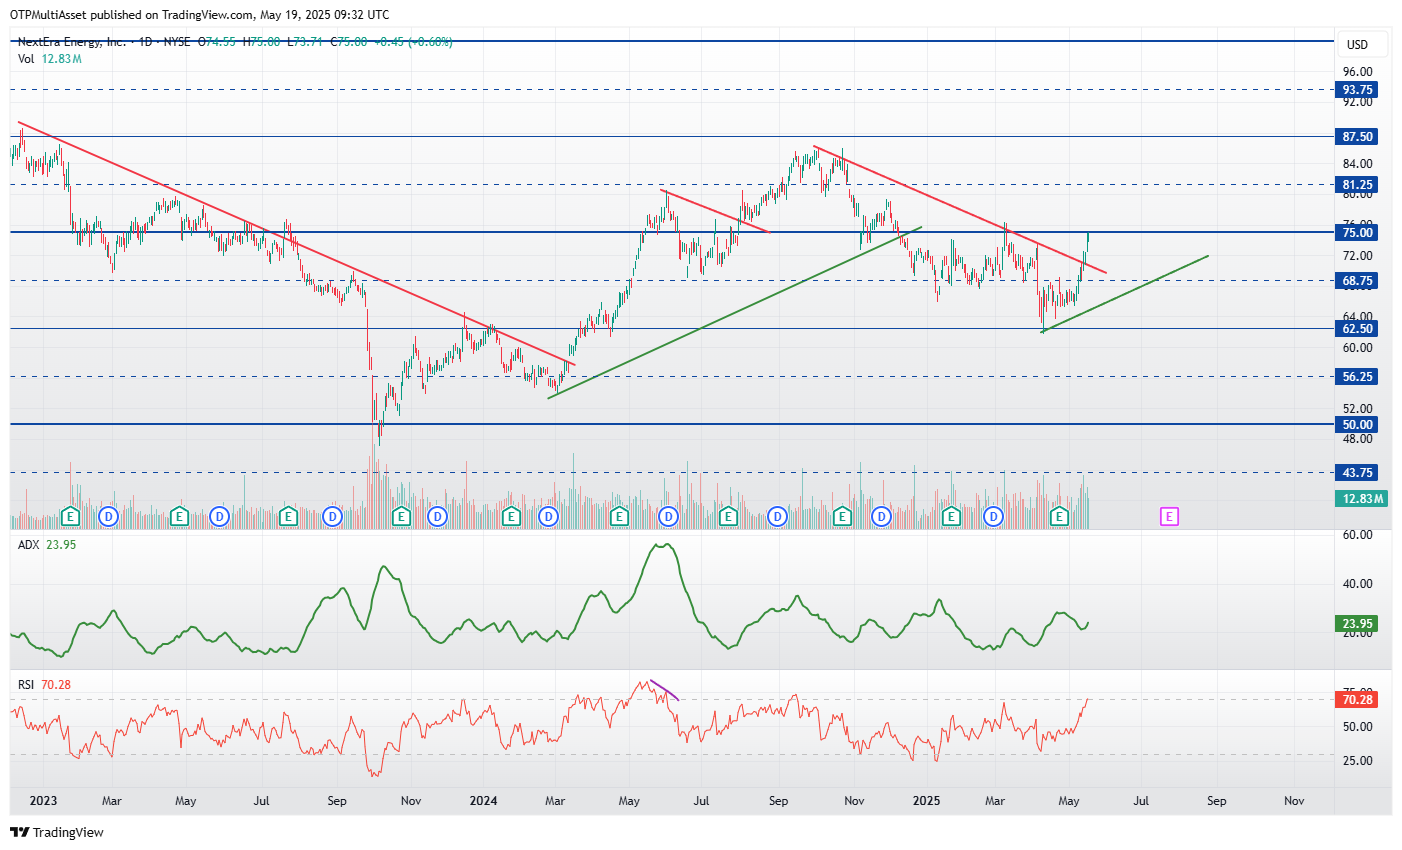Screen dimensions: 1402x850
Task: Click the NextEra Energy symbol title
Action: (72, 42)
